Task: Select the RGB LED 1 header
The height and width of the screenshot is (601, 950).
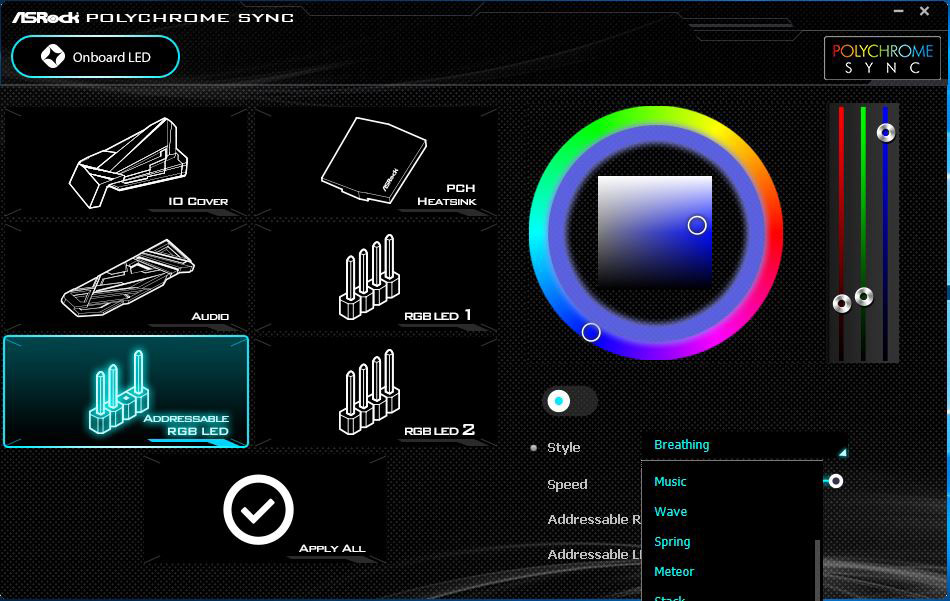Action: (376, 276)
